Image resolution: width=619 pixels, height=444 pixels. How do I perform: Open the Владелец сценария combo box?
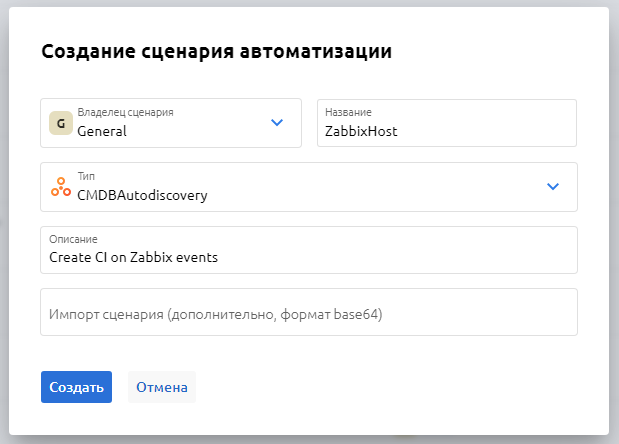coord(171,123)
